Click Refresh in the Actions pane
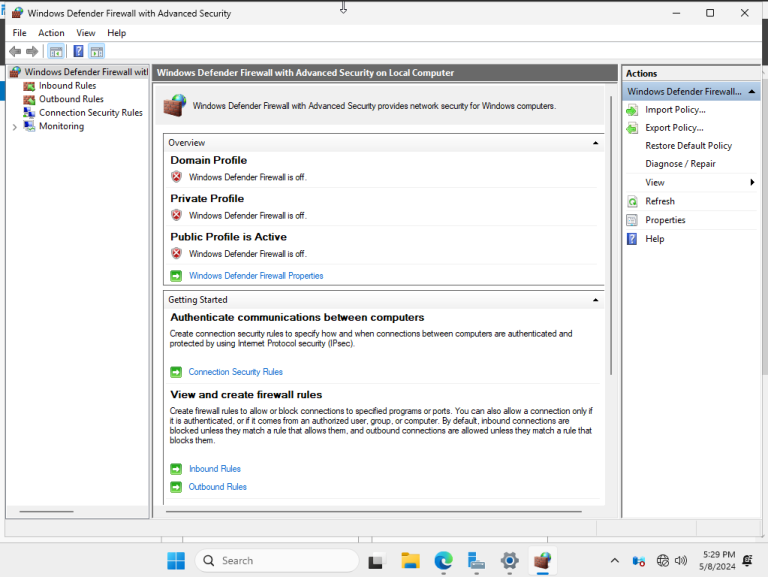 [660, 201]
